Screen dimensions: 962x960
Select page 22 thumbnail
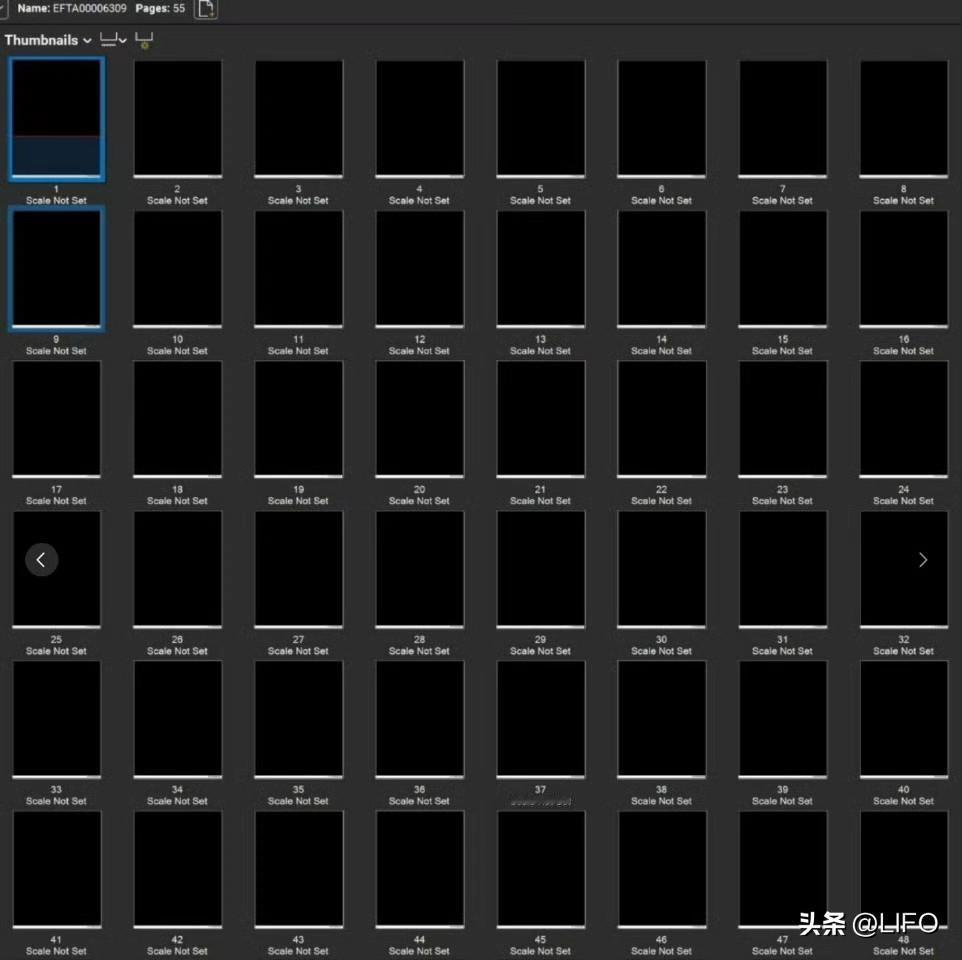pos(661,420)
